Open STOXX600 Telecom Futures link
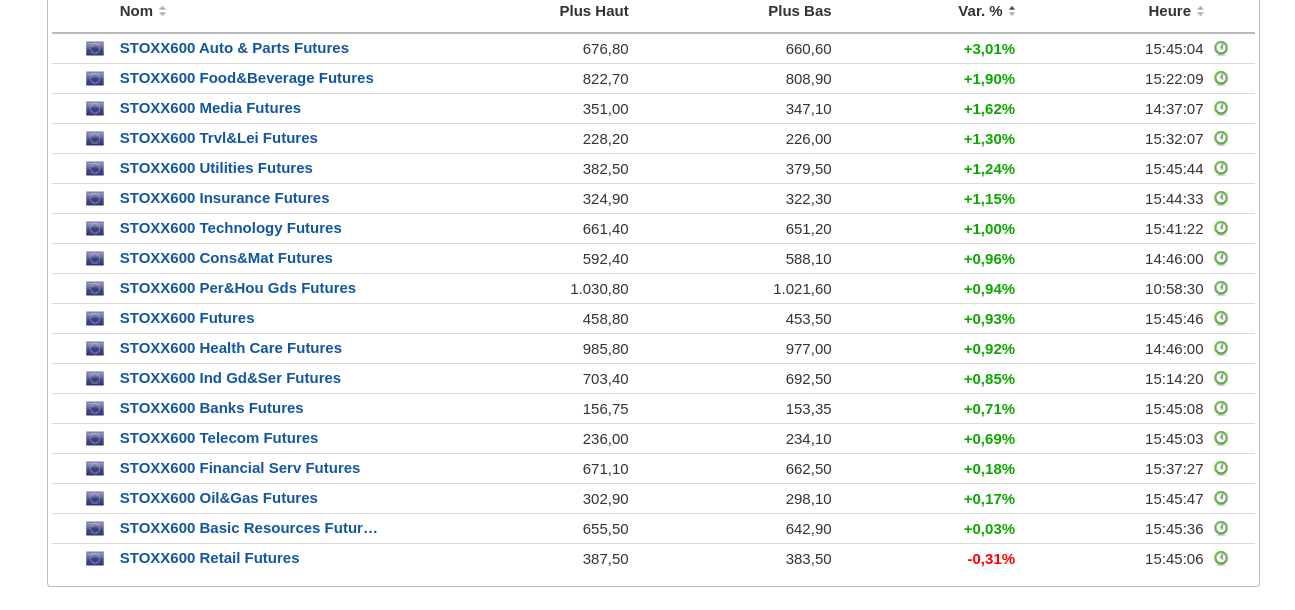Image resolution: width=1295 pixels, height=610 pixels. [x=219, y=438]
